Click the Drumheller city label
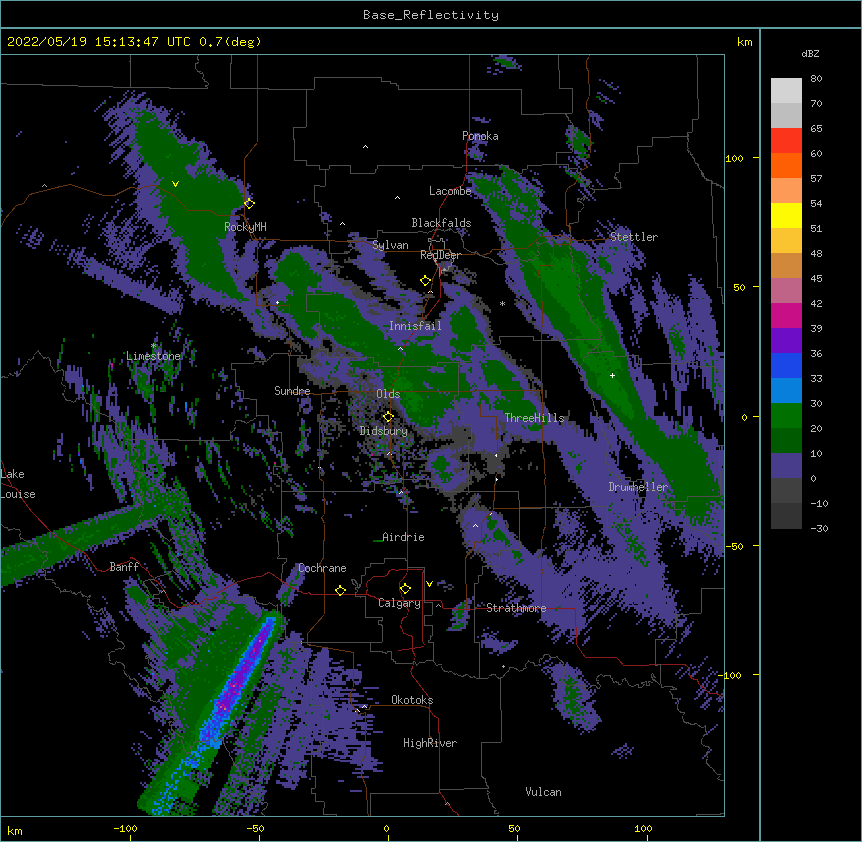Screen dimensions: 862x842 (x=638, y=487)
